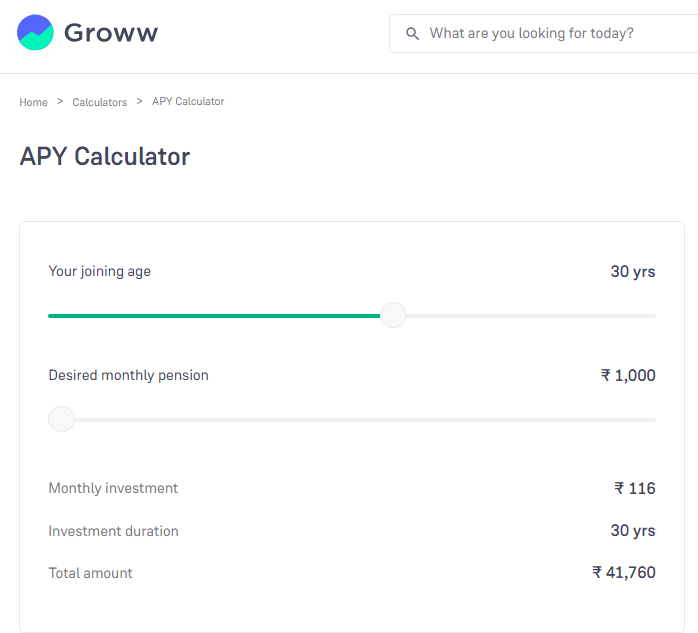Click the 'Desired monthly pension' label
Viewport: 698px width, 633px height.
(x=129, y=375)
